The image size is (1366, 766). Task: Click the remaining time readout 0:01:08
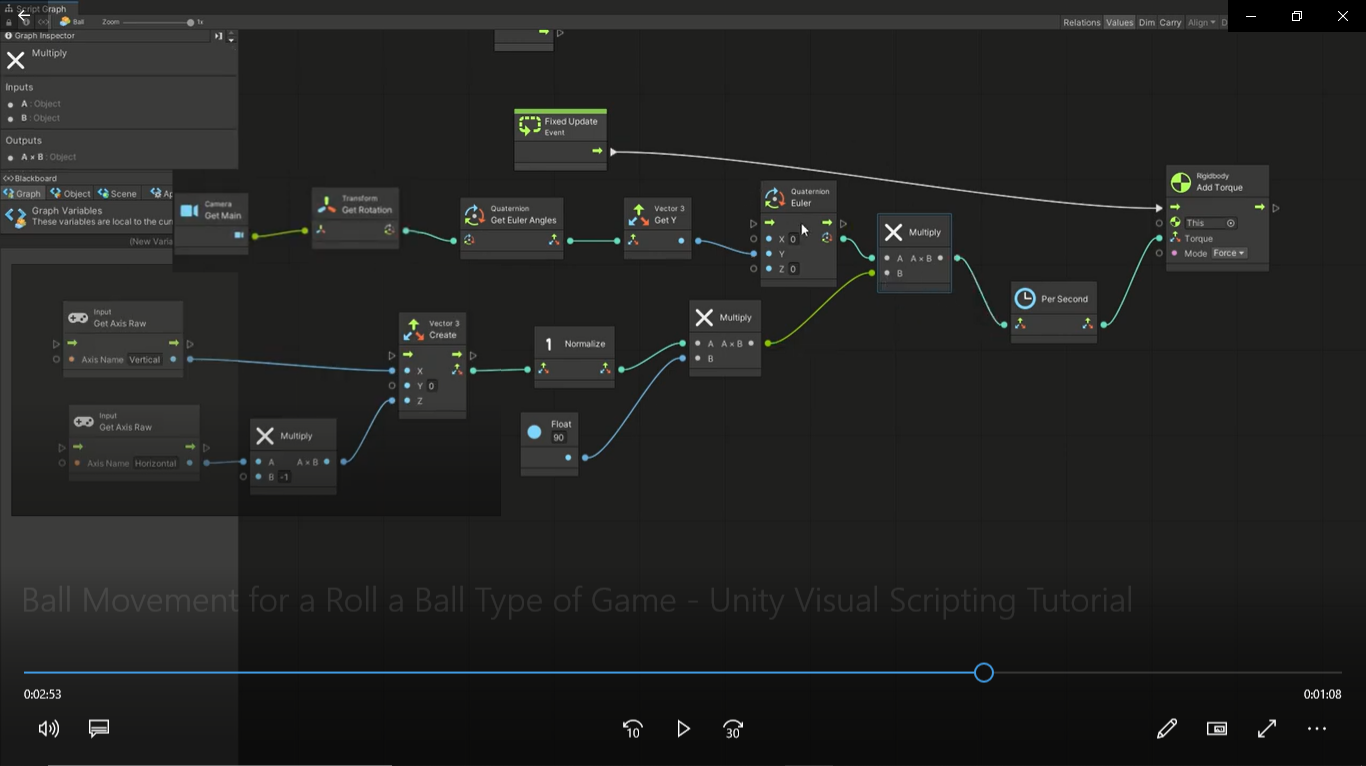click(1322, 694)
